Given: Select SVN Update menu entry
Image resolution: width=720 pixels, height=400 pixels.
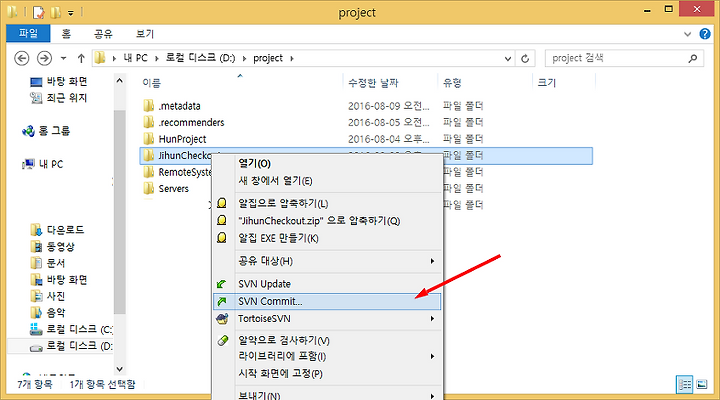Looking at the screenshot, I should tap(327, 284).
